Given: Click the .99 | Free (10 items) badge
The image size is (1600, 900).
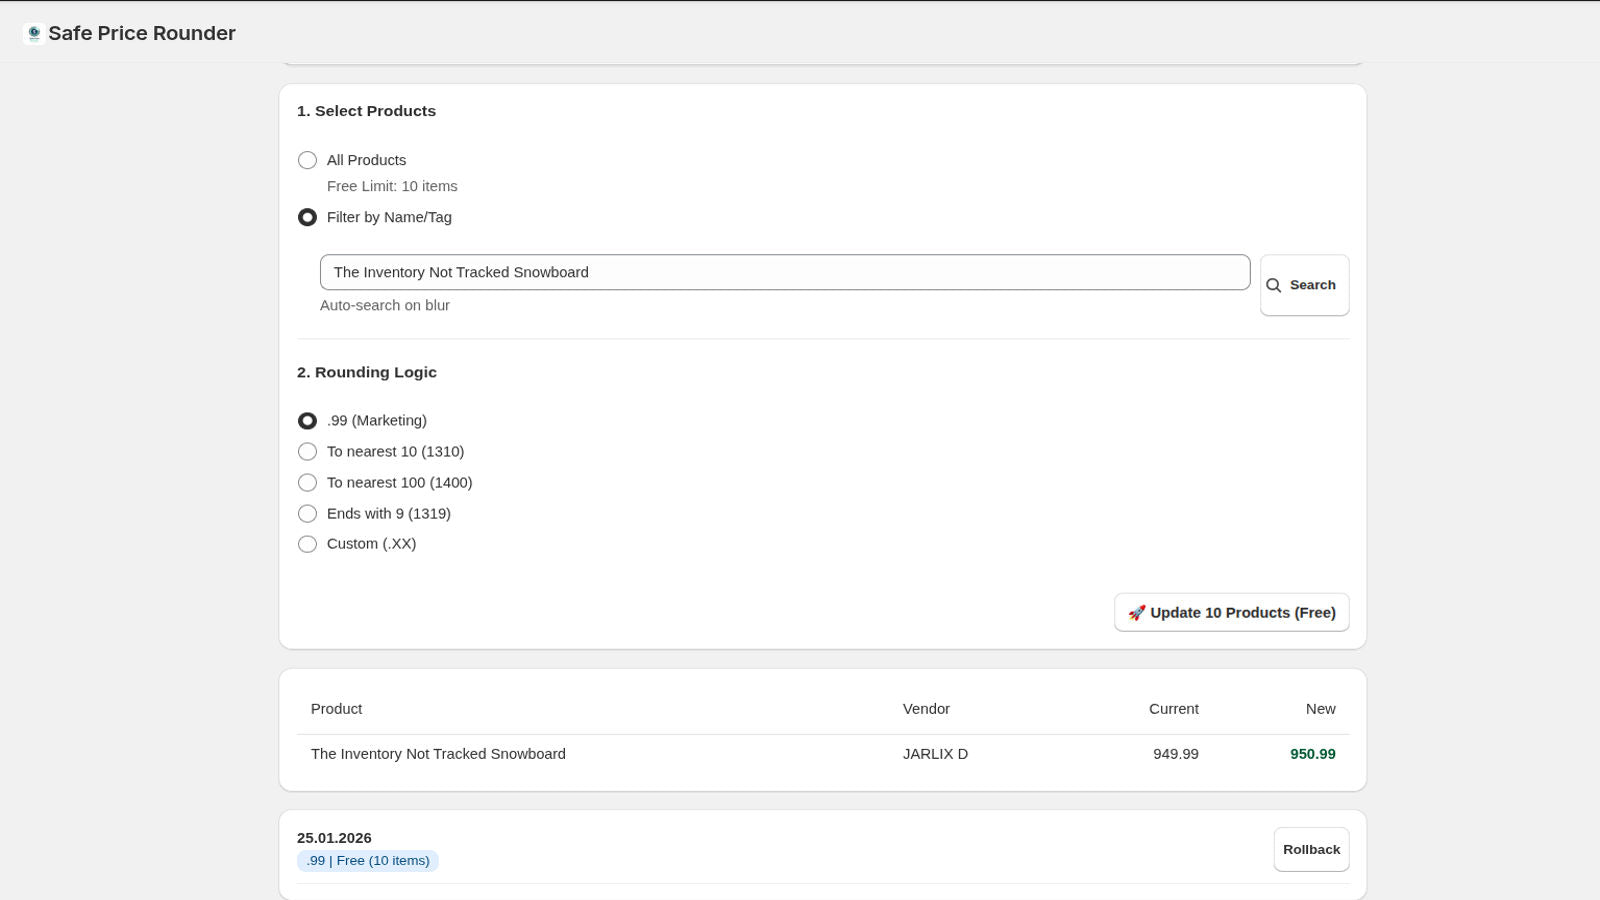Looking at the screenshot, I should point(367,860).
